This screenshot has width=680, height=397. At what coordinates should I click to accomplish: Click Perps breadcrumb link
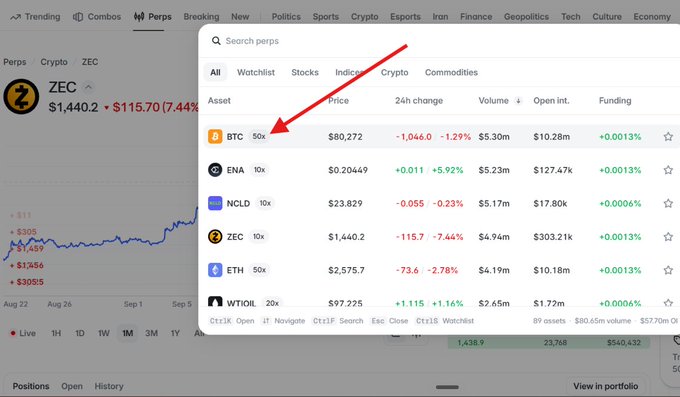click(x=15, y=62)
